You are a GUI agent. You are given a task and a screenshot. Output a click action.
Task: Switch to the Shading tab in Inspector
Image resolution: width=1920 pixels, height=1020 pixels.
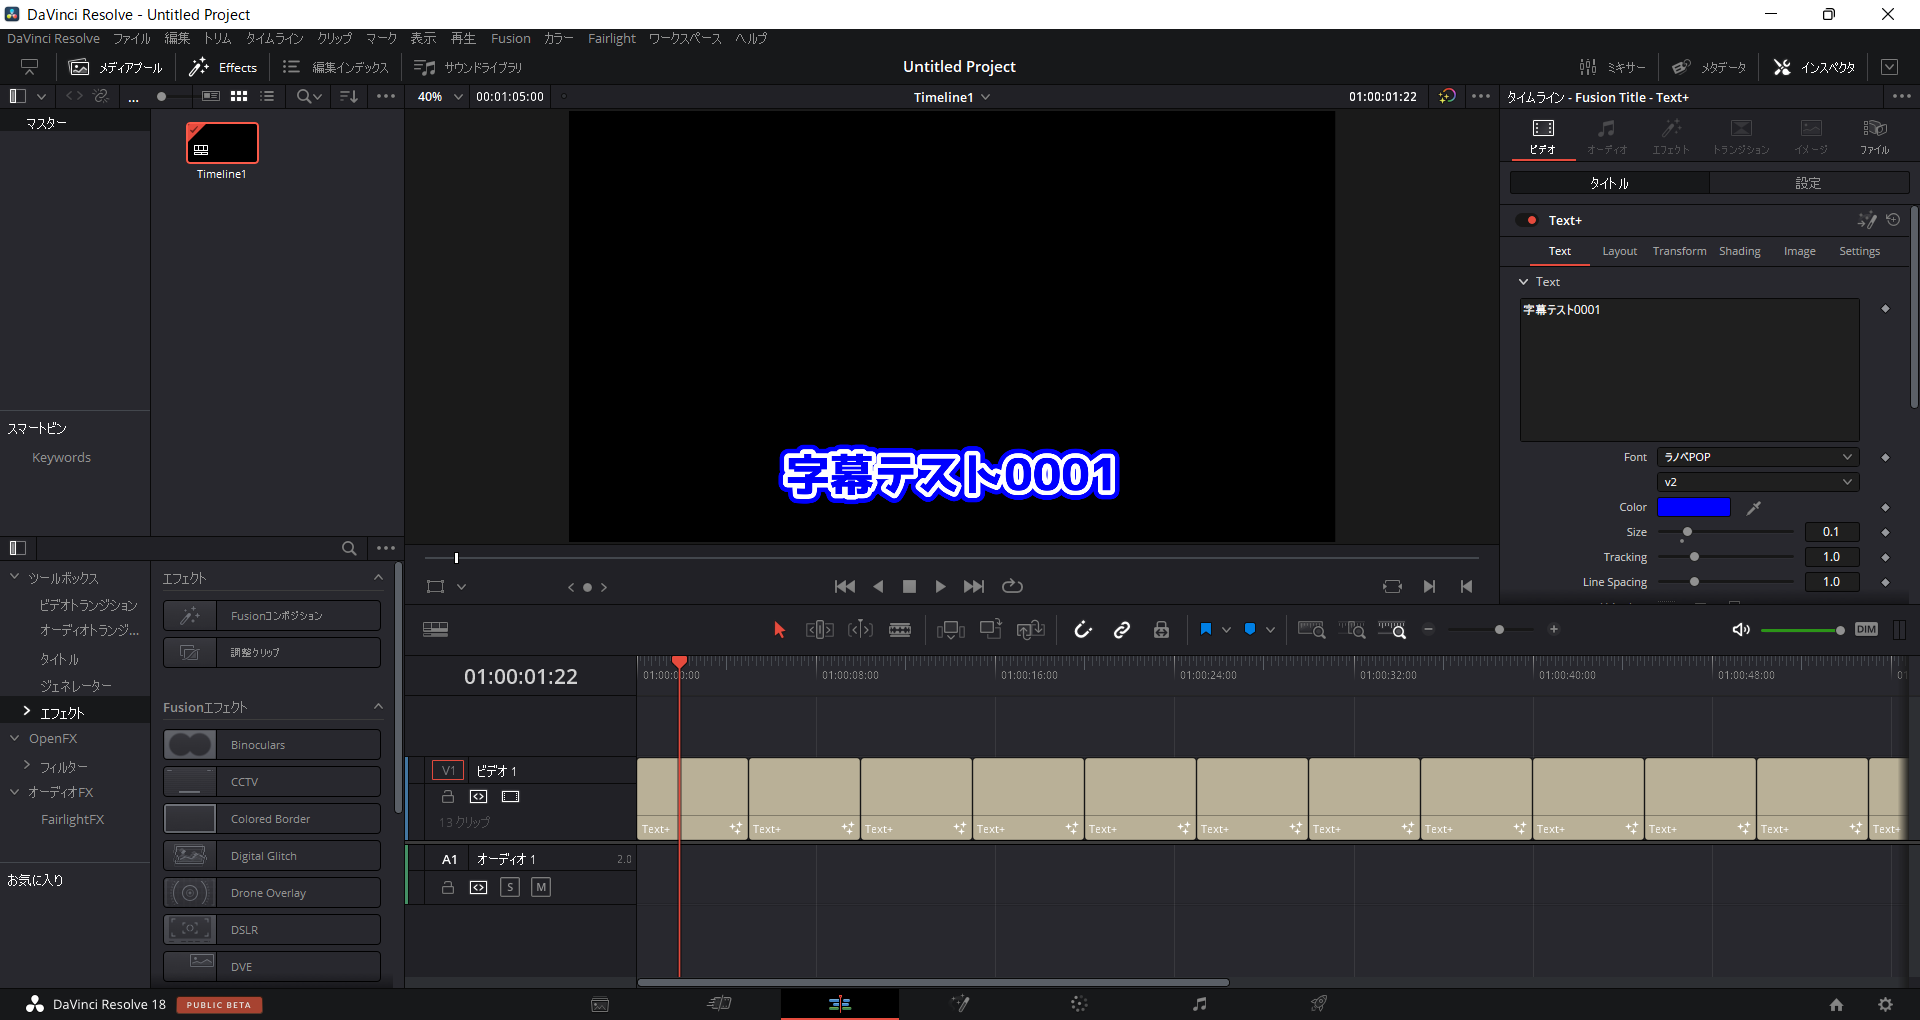pos(1740,252)
